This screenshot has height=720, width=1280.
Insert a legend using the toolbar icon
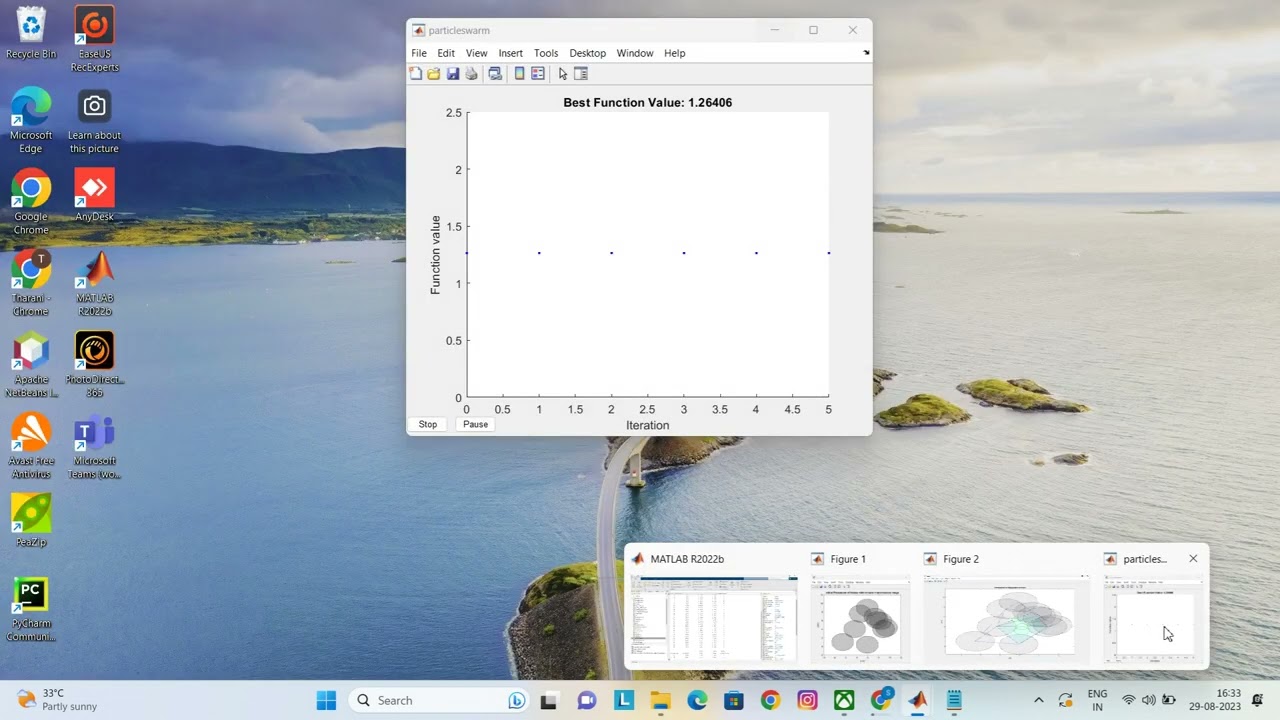[x=538, y=74]
